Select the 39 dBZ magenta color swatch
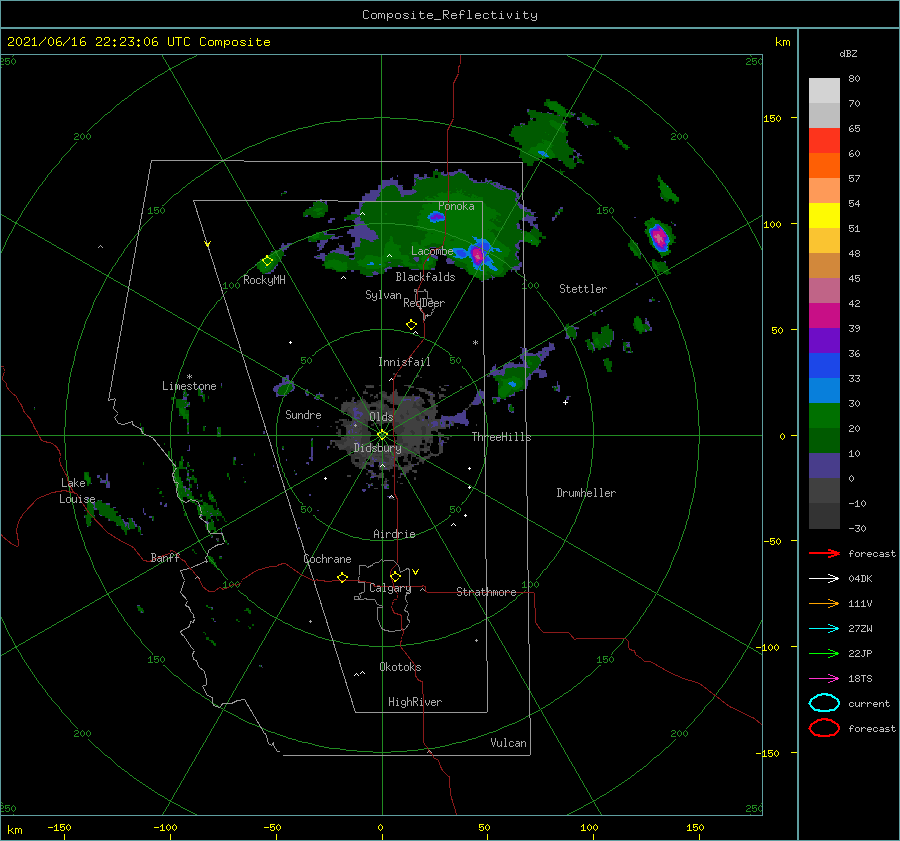Image resolution: width=900 pixels, height=841 pixels. (x=824, y=316)
